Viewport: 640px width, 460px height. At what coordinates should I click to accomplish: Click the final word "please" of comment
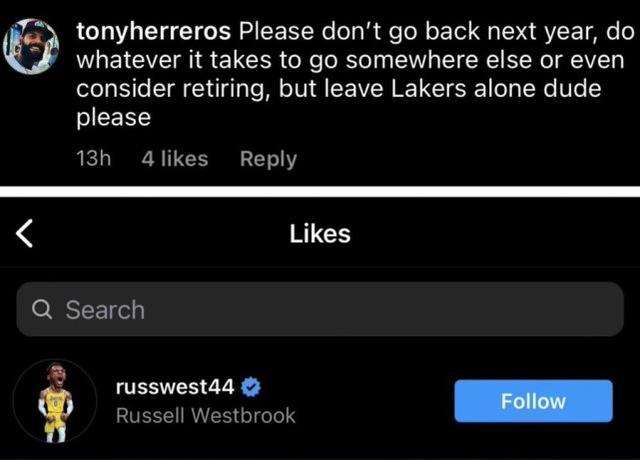(113, 118)
